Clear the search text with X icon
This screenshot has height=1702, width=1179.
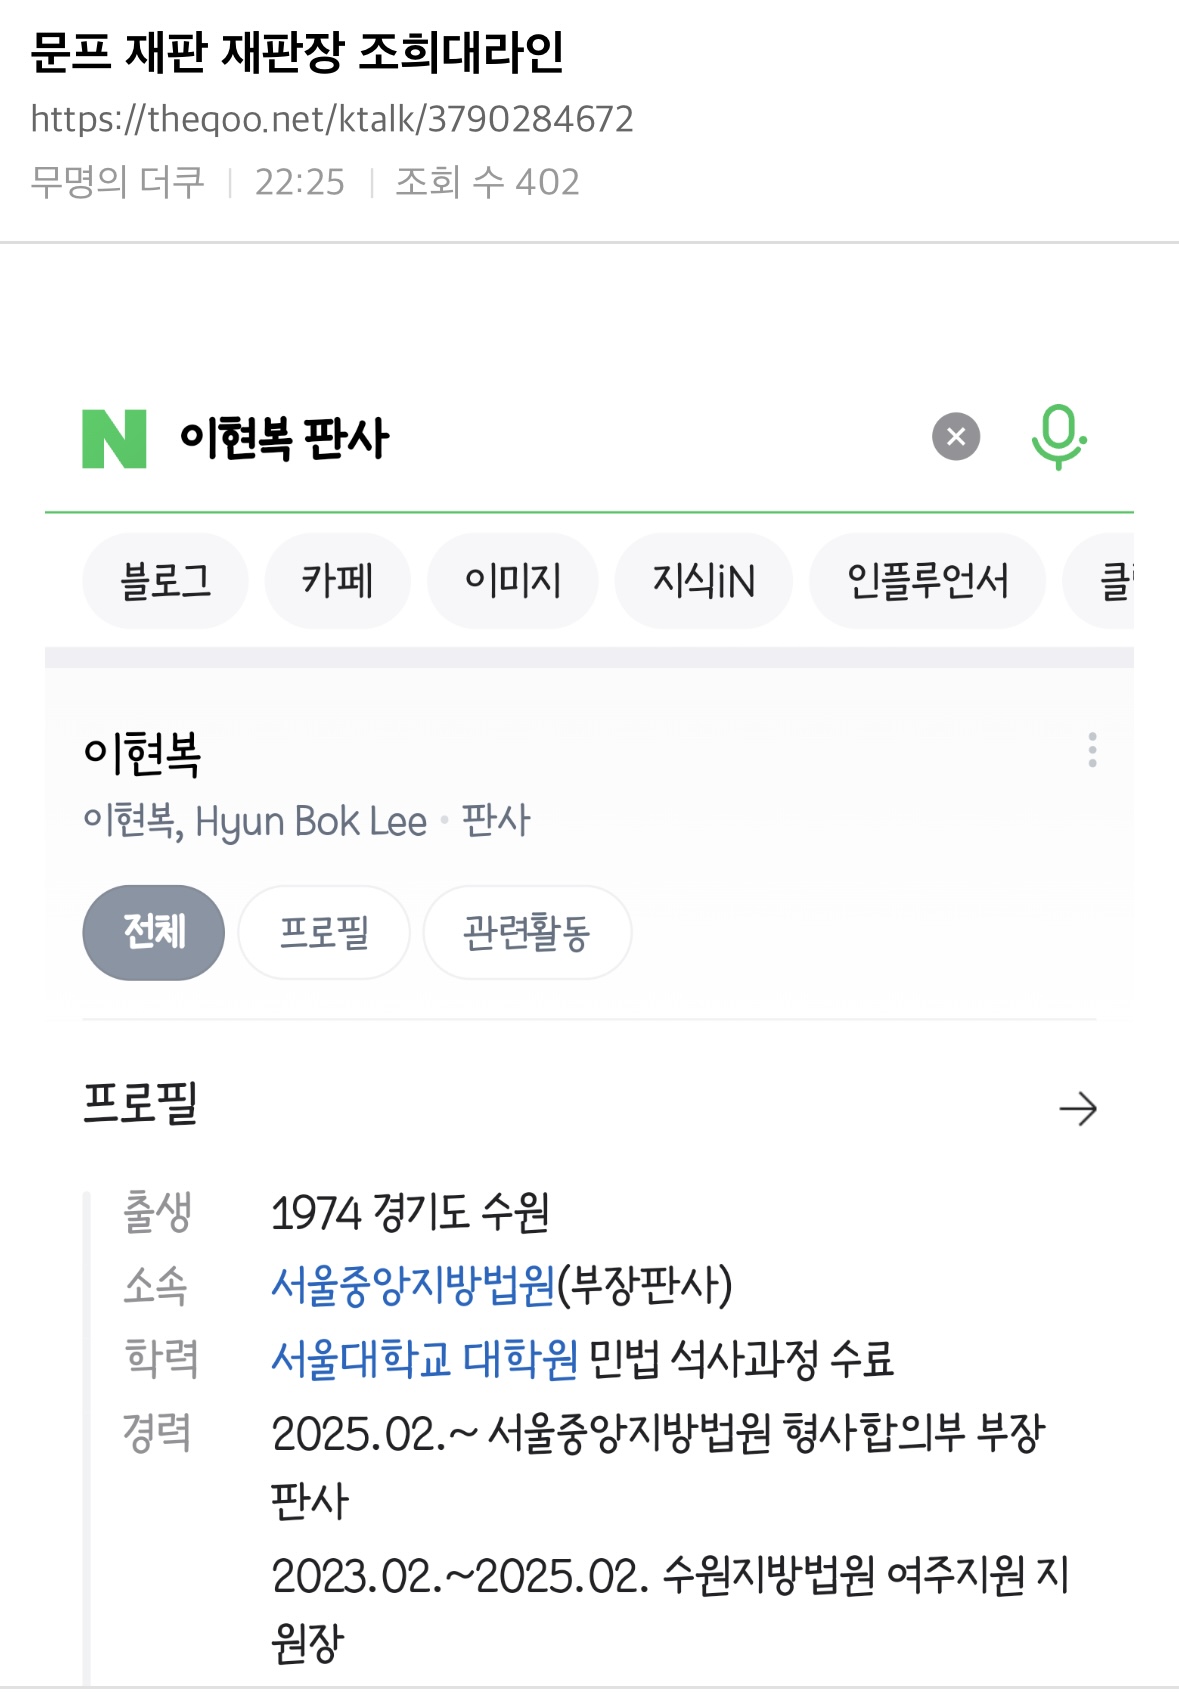(x=956, y=437)
